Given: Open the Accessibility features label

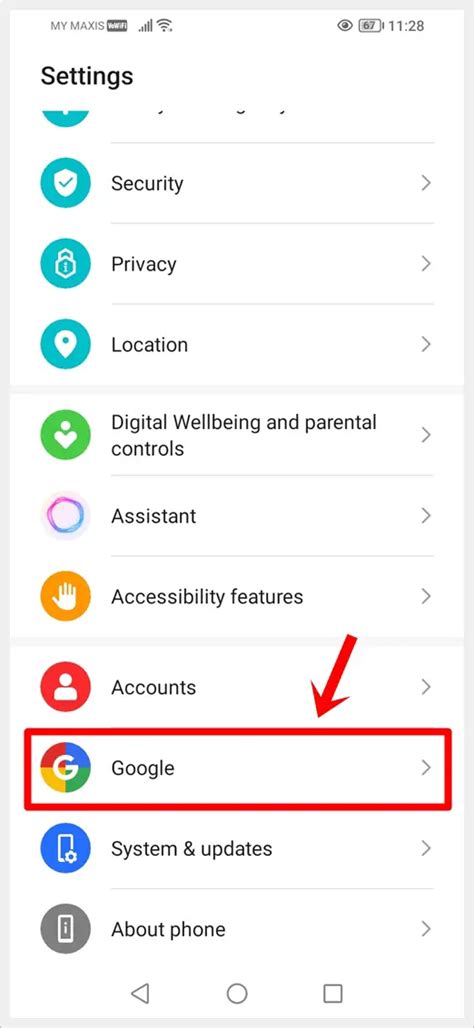Looking at the screenshot, I should click(x=207, y=597).
